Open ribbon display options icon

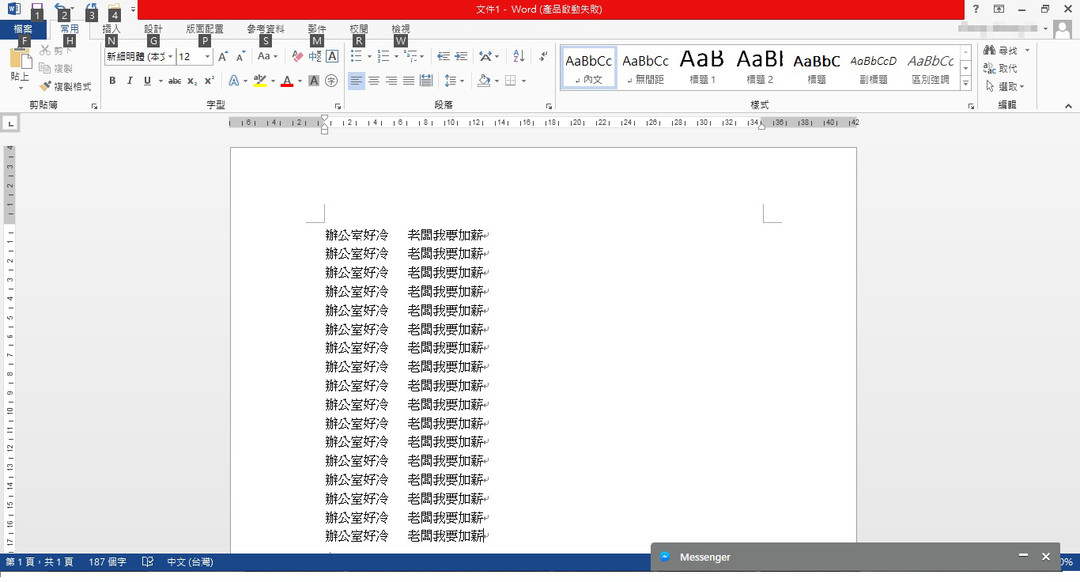click(x=999, y=9)
